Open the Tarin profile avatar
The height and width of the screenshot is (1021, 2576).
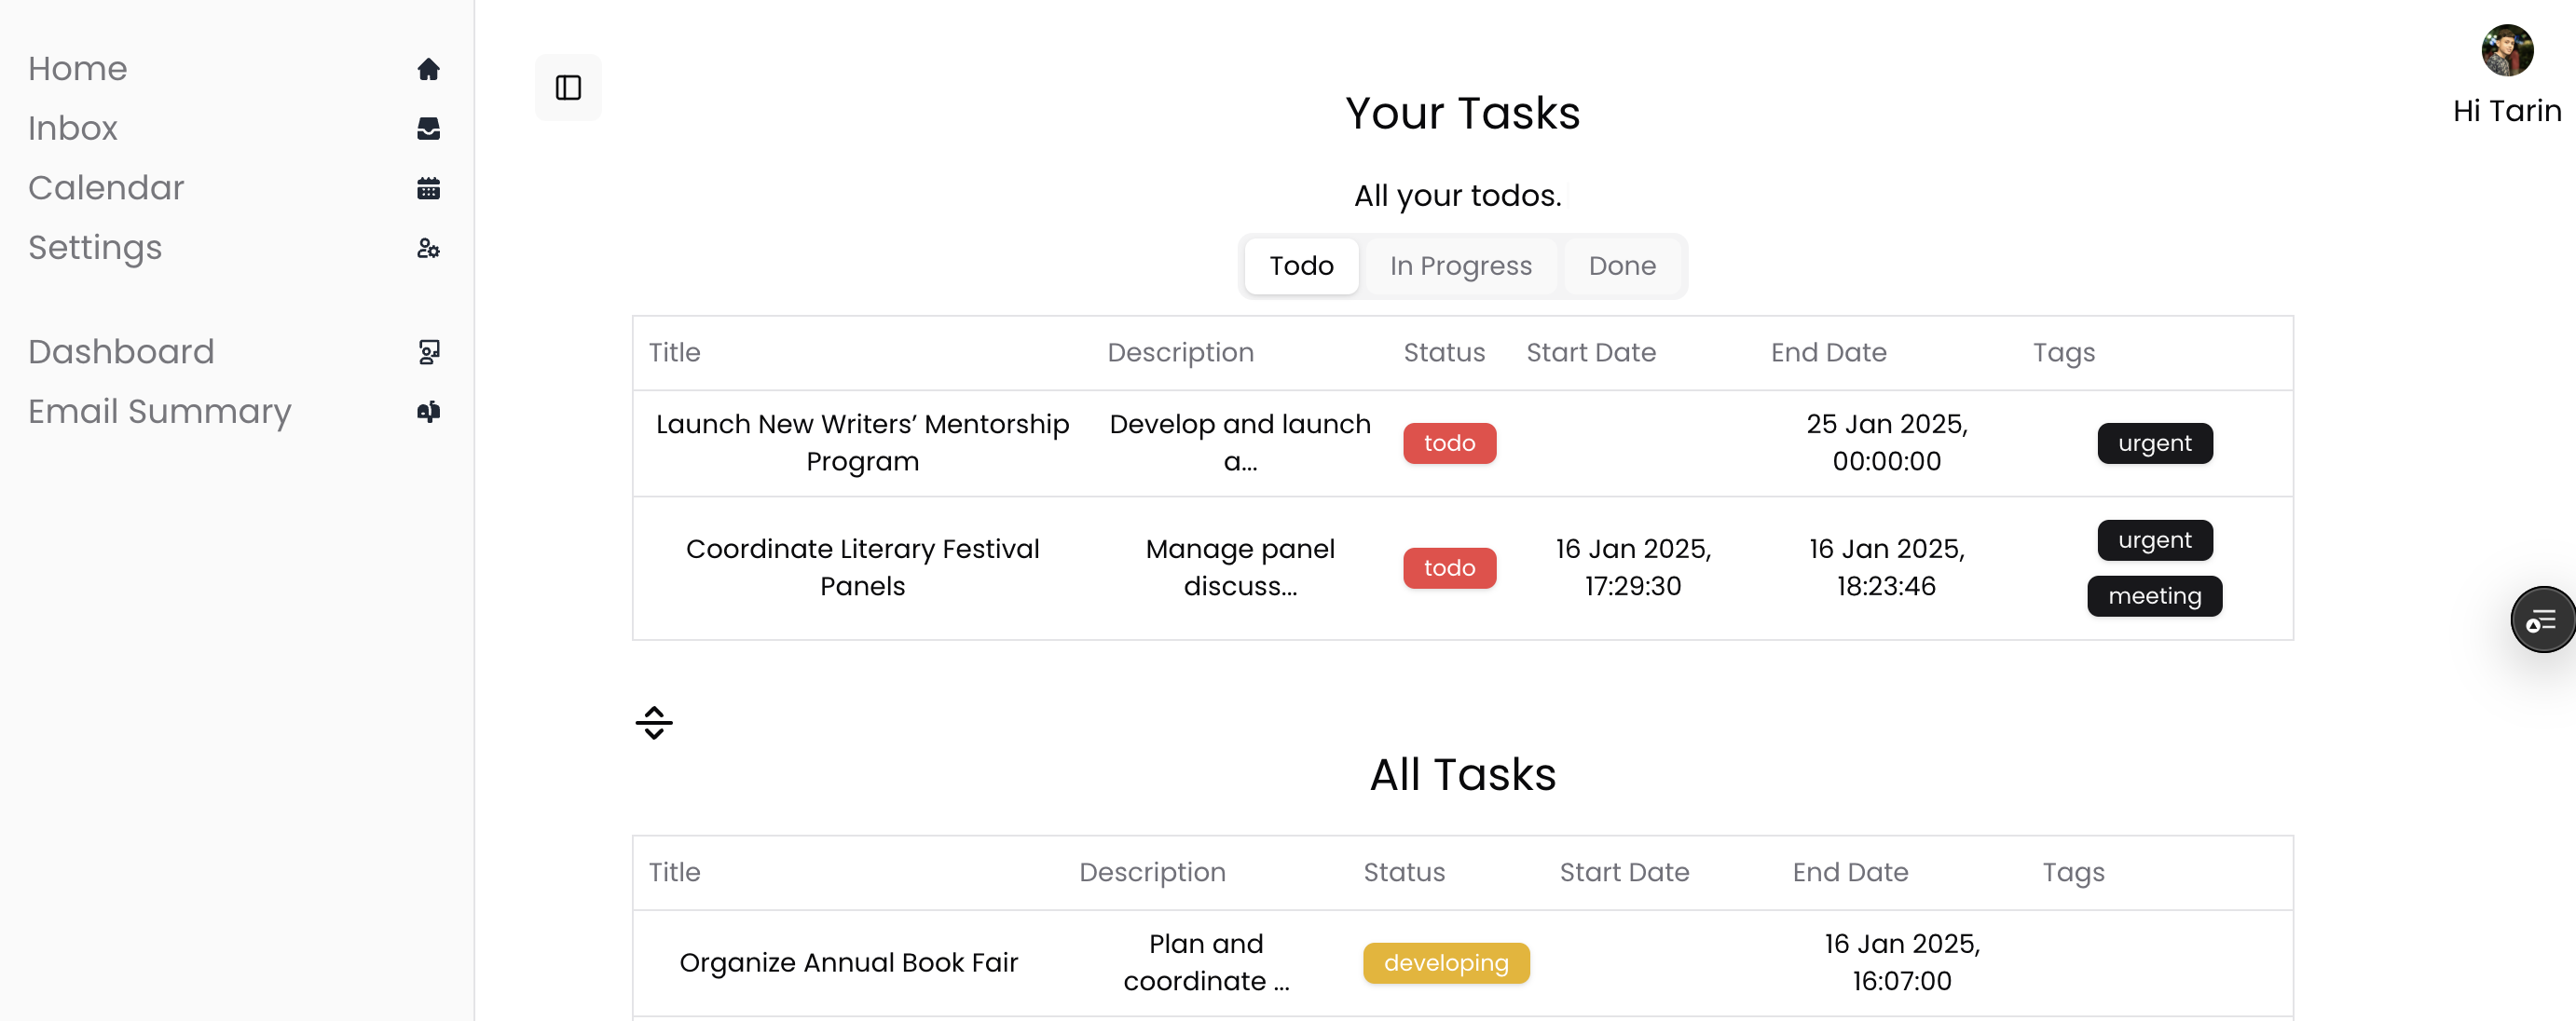(2506, 51)
